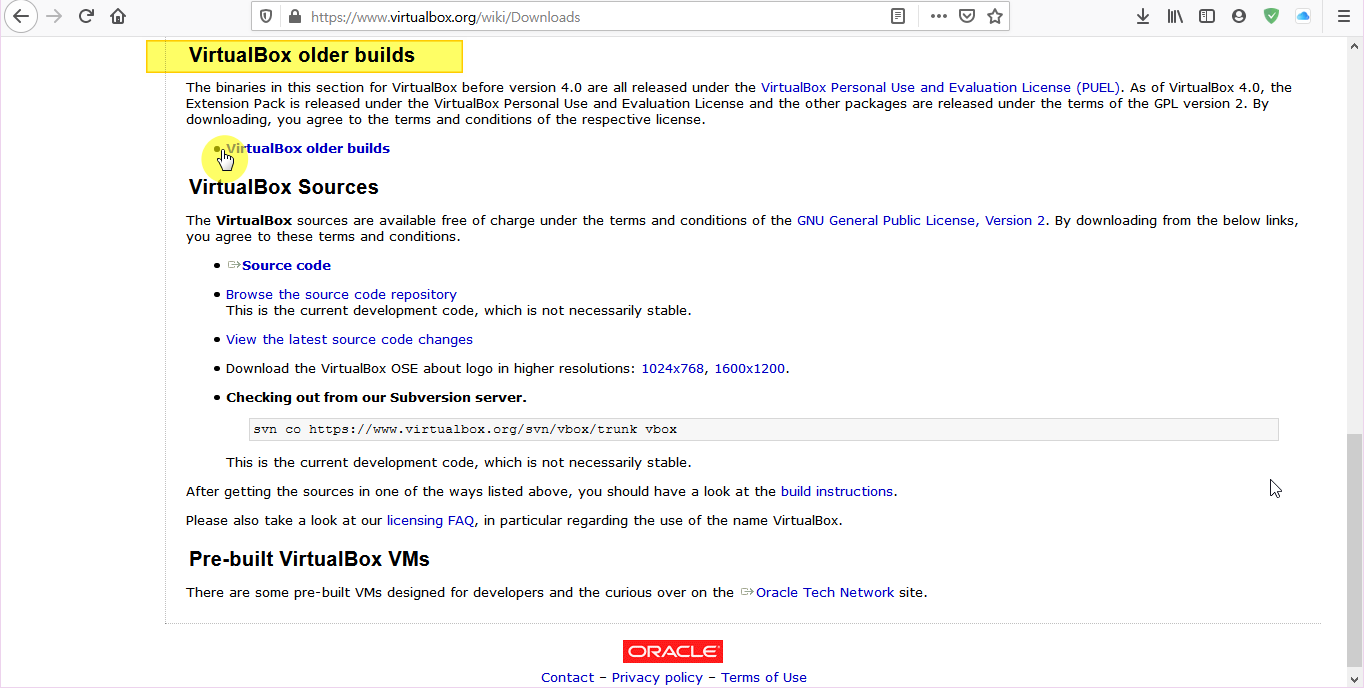Click the Pre-built VirtualBox VMs heading
Screen dimensions: 1364x688
309,558
